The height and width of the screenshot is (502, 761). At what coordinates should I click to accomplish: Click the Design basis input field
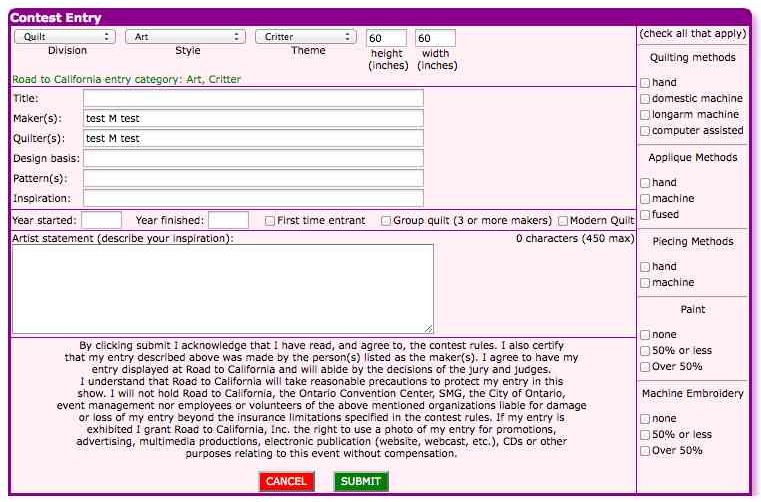click(253, 158)
